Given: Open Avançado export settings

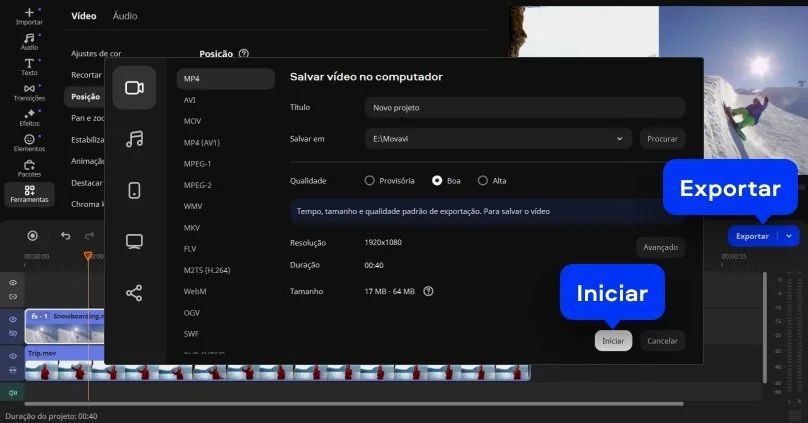Looking at the screenshot, I should [x=660, y=247].
